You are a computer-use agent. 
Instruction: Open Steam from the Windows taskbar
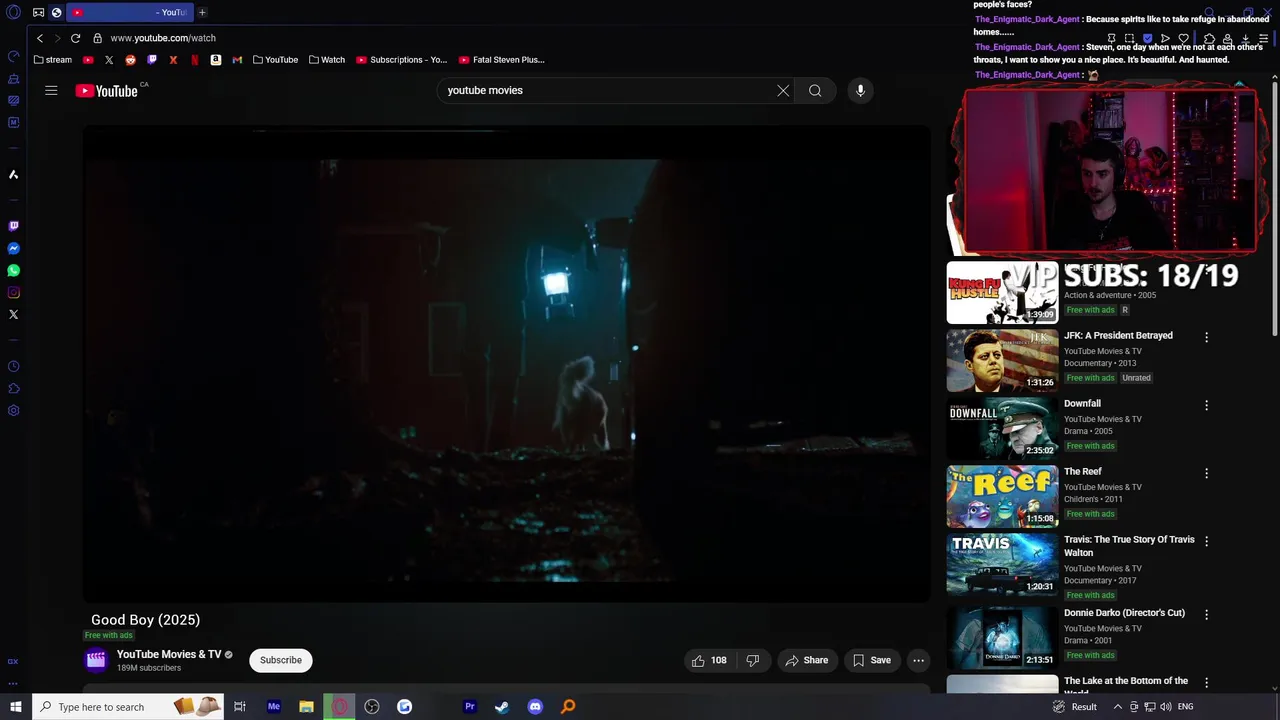click(502, 707)
